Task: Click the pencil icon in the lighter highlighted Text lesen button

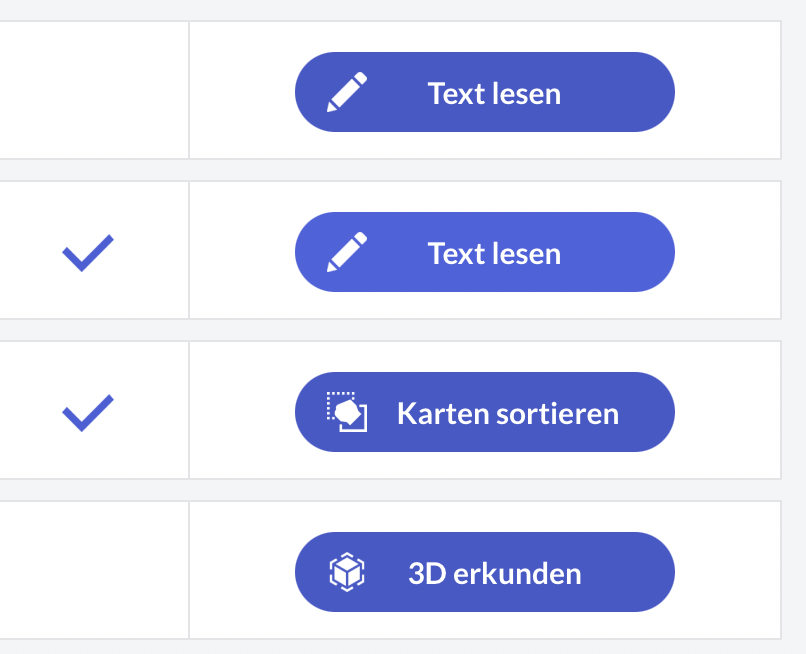Action: (347, 252)
